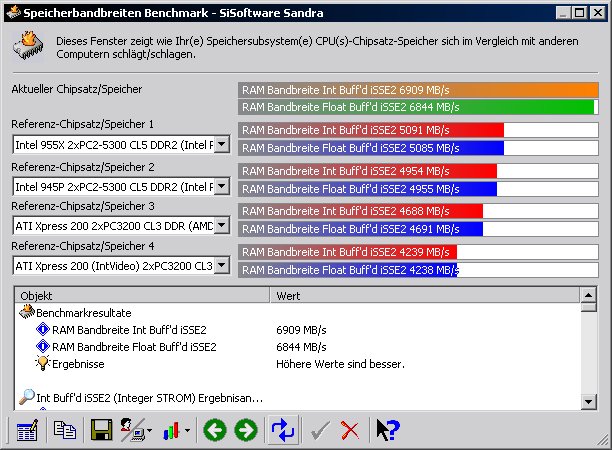
Task: Click results list scroll up arrow
Action: tap(588, 295)
